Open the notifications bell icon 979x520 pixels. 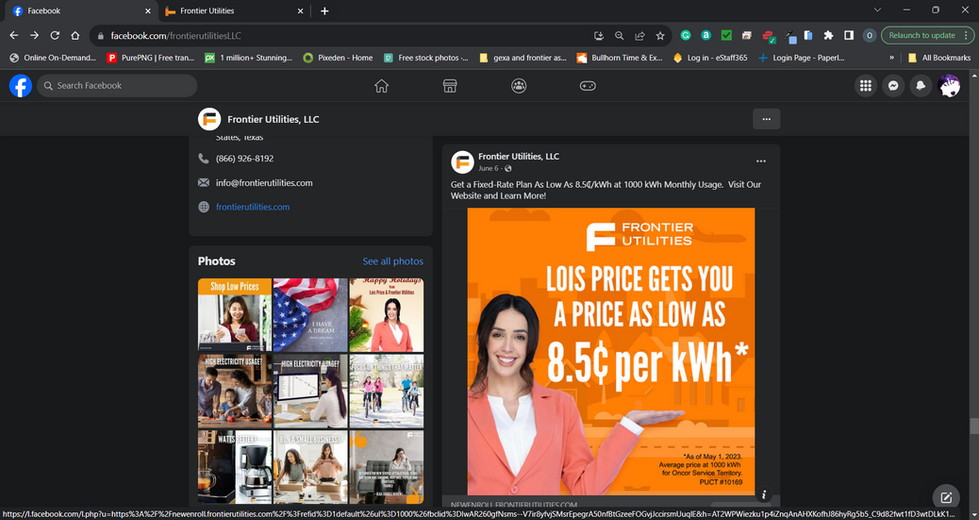pyautogui.click(x=920, y=86)
